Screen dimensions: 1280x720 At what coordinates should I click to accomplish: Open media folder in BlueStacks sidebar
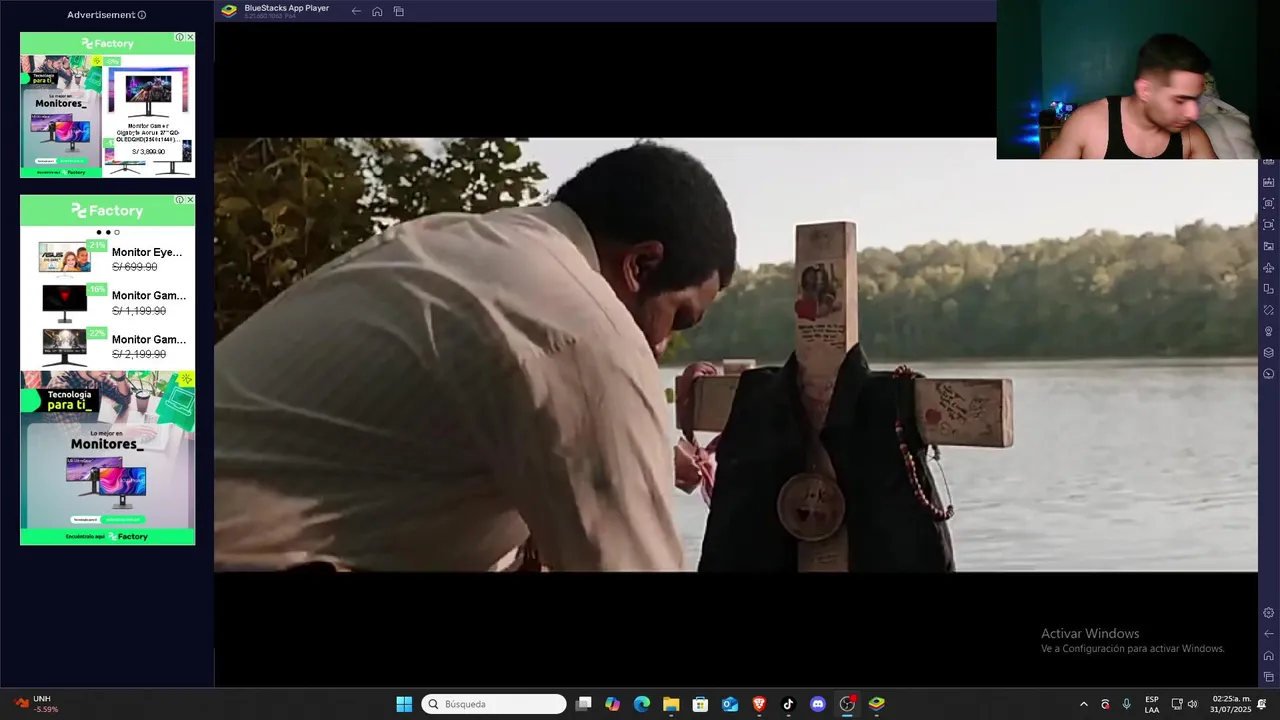click(x=1268, y=246)
